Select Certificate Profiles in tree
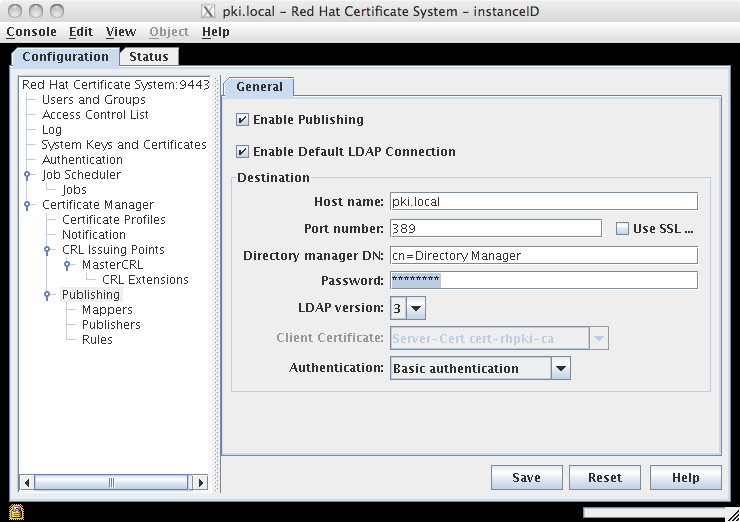Image resolution: width=740 pixels, height=522 pixels. [x=114, y=220]
